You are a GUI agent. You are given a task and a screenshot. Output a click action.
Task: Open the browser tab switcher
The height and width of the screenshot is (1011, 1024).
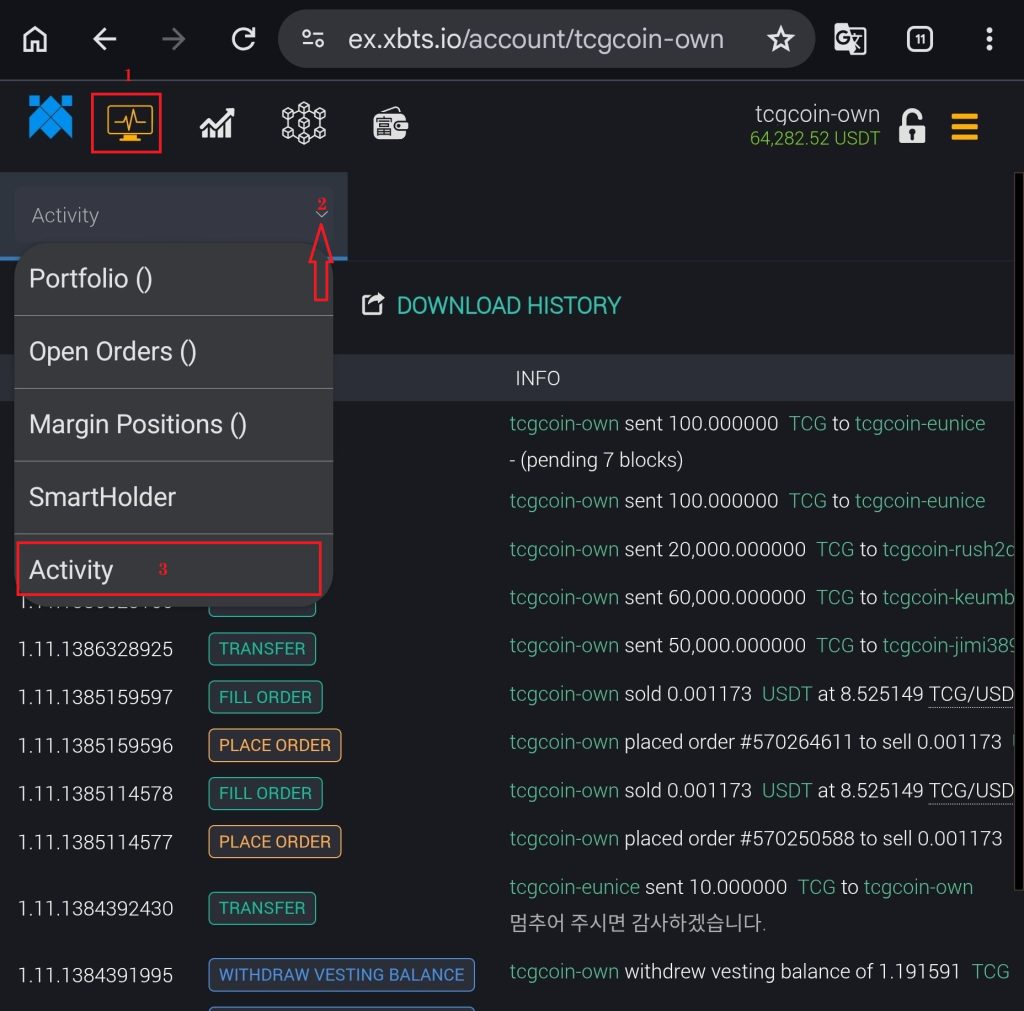[919, 39]
